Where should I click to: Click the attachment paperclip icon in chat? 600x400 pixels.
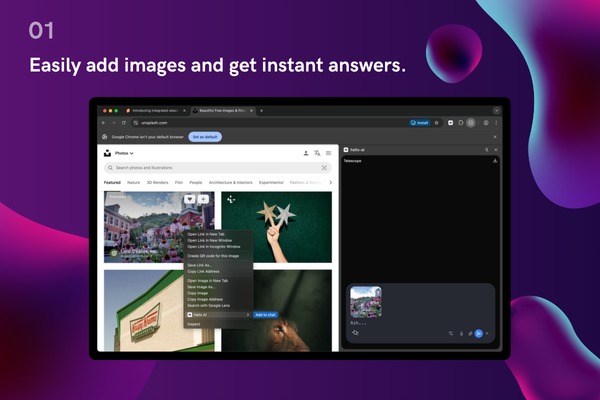tap(470, 334)
